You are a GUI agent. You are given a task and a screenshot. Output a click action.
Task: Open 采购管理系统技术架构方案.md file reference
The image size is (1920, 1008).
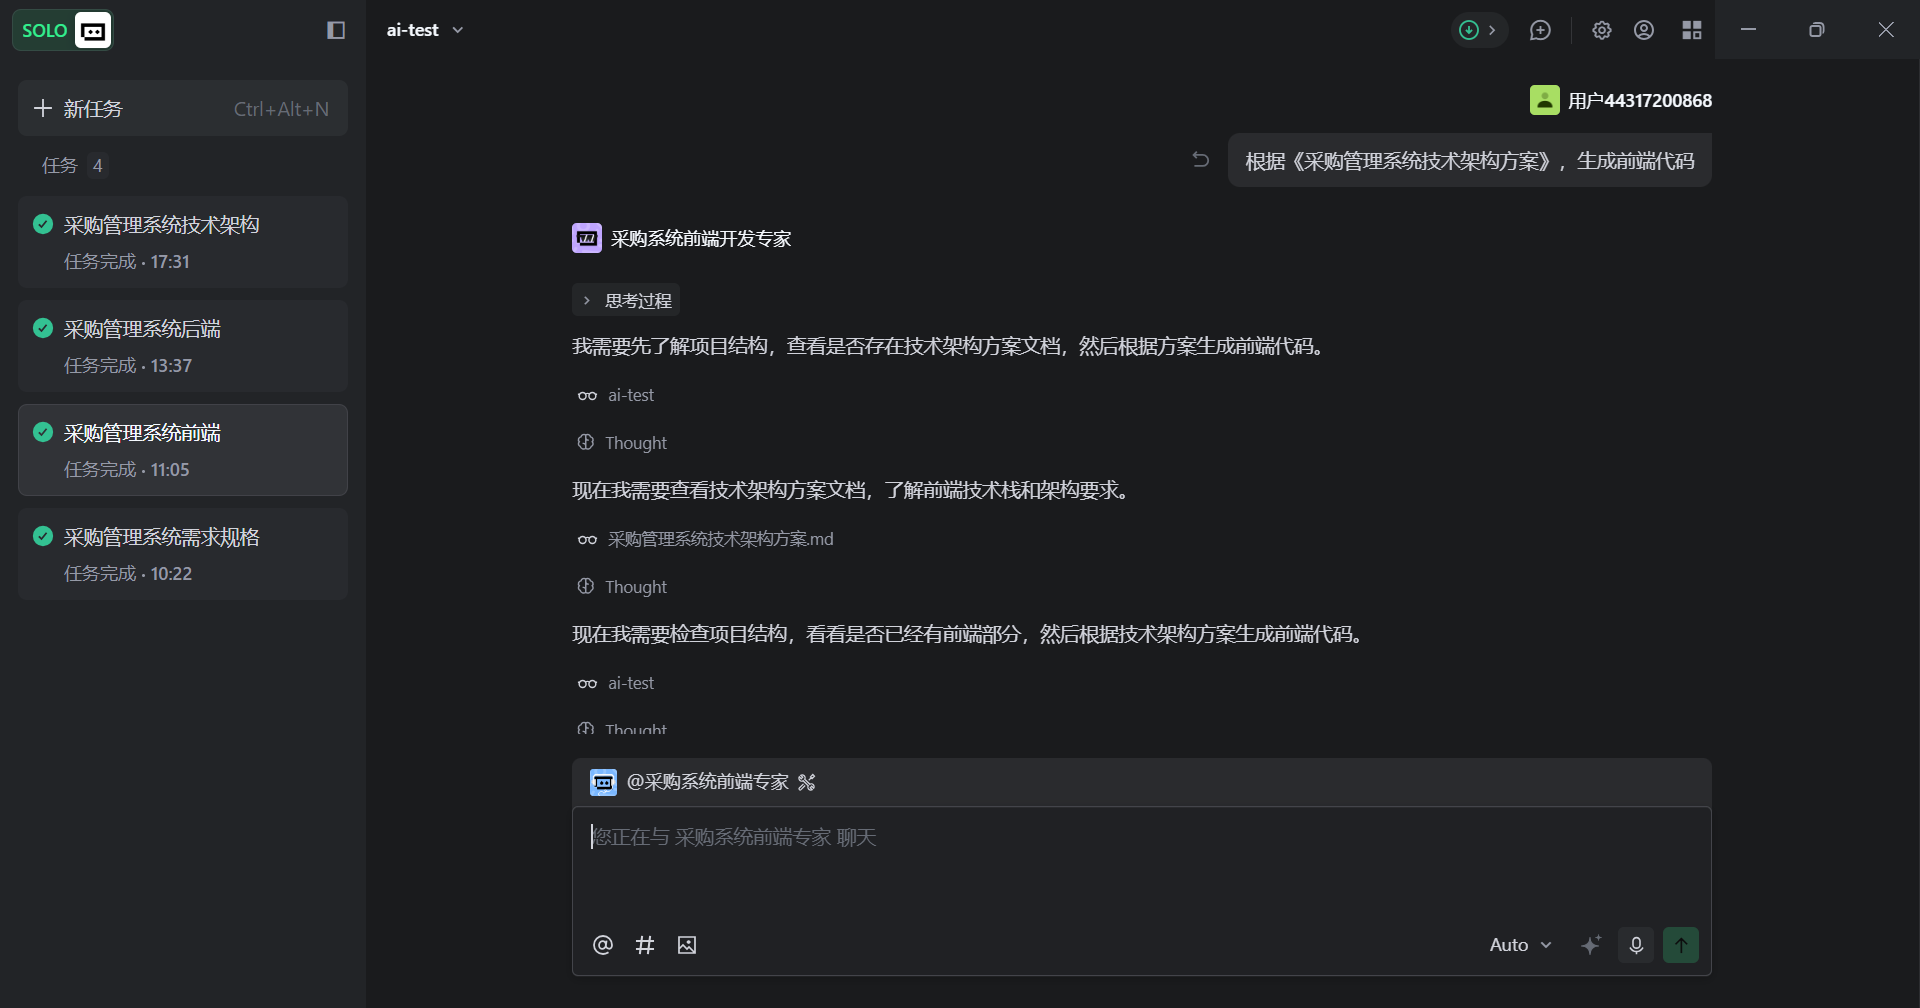[706, 539]
